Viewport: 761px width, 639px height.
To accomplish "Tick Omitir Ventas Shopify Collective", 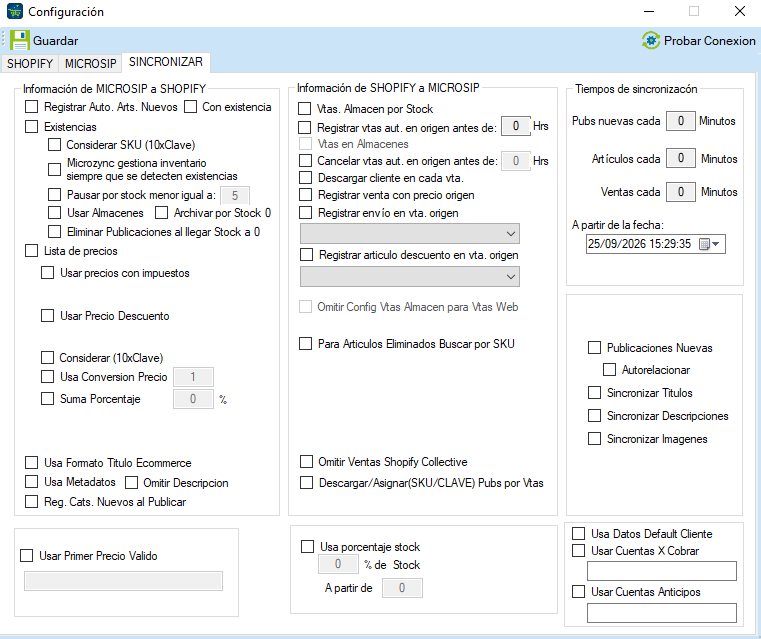I will pos(306,461).
